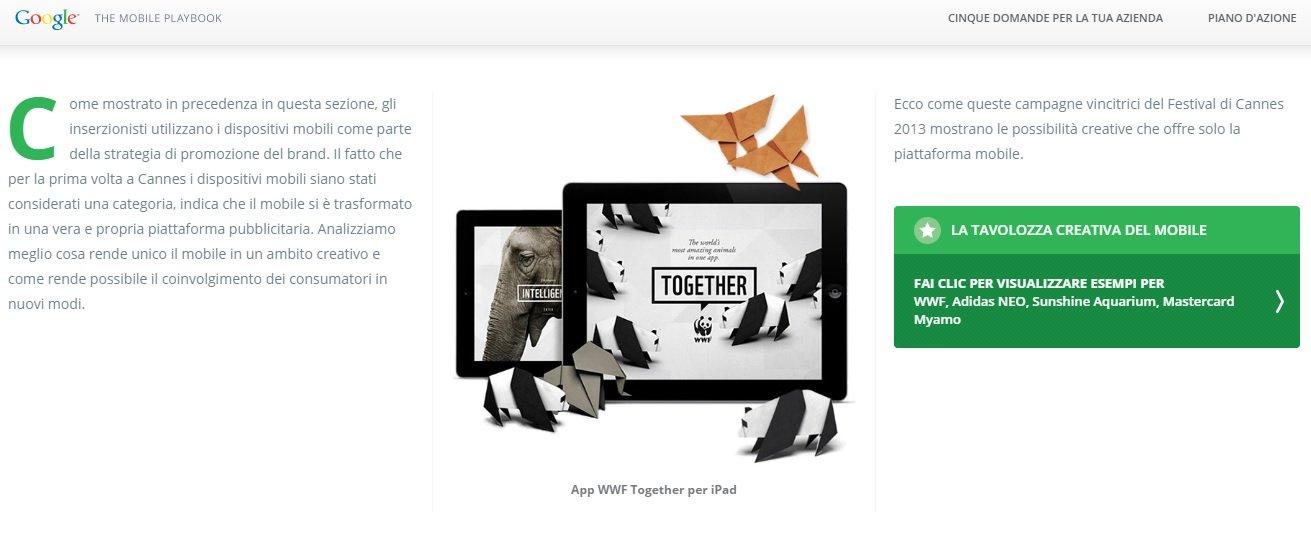Screen dimensions: 1311x539
Task: Click the WWF, Adidas NEO examples list
Action: 1074,310
